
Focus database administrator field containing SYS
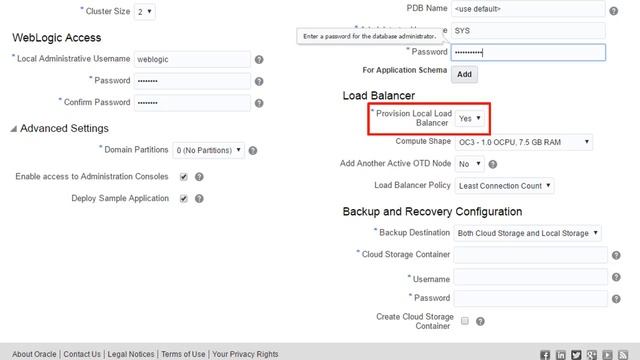pos(528,31)
